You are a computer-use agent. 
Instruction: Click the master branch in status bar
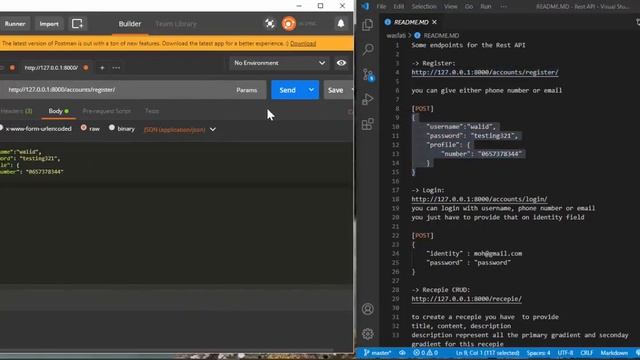pyautogui.click(x=378, y=353)
